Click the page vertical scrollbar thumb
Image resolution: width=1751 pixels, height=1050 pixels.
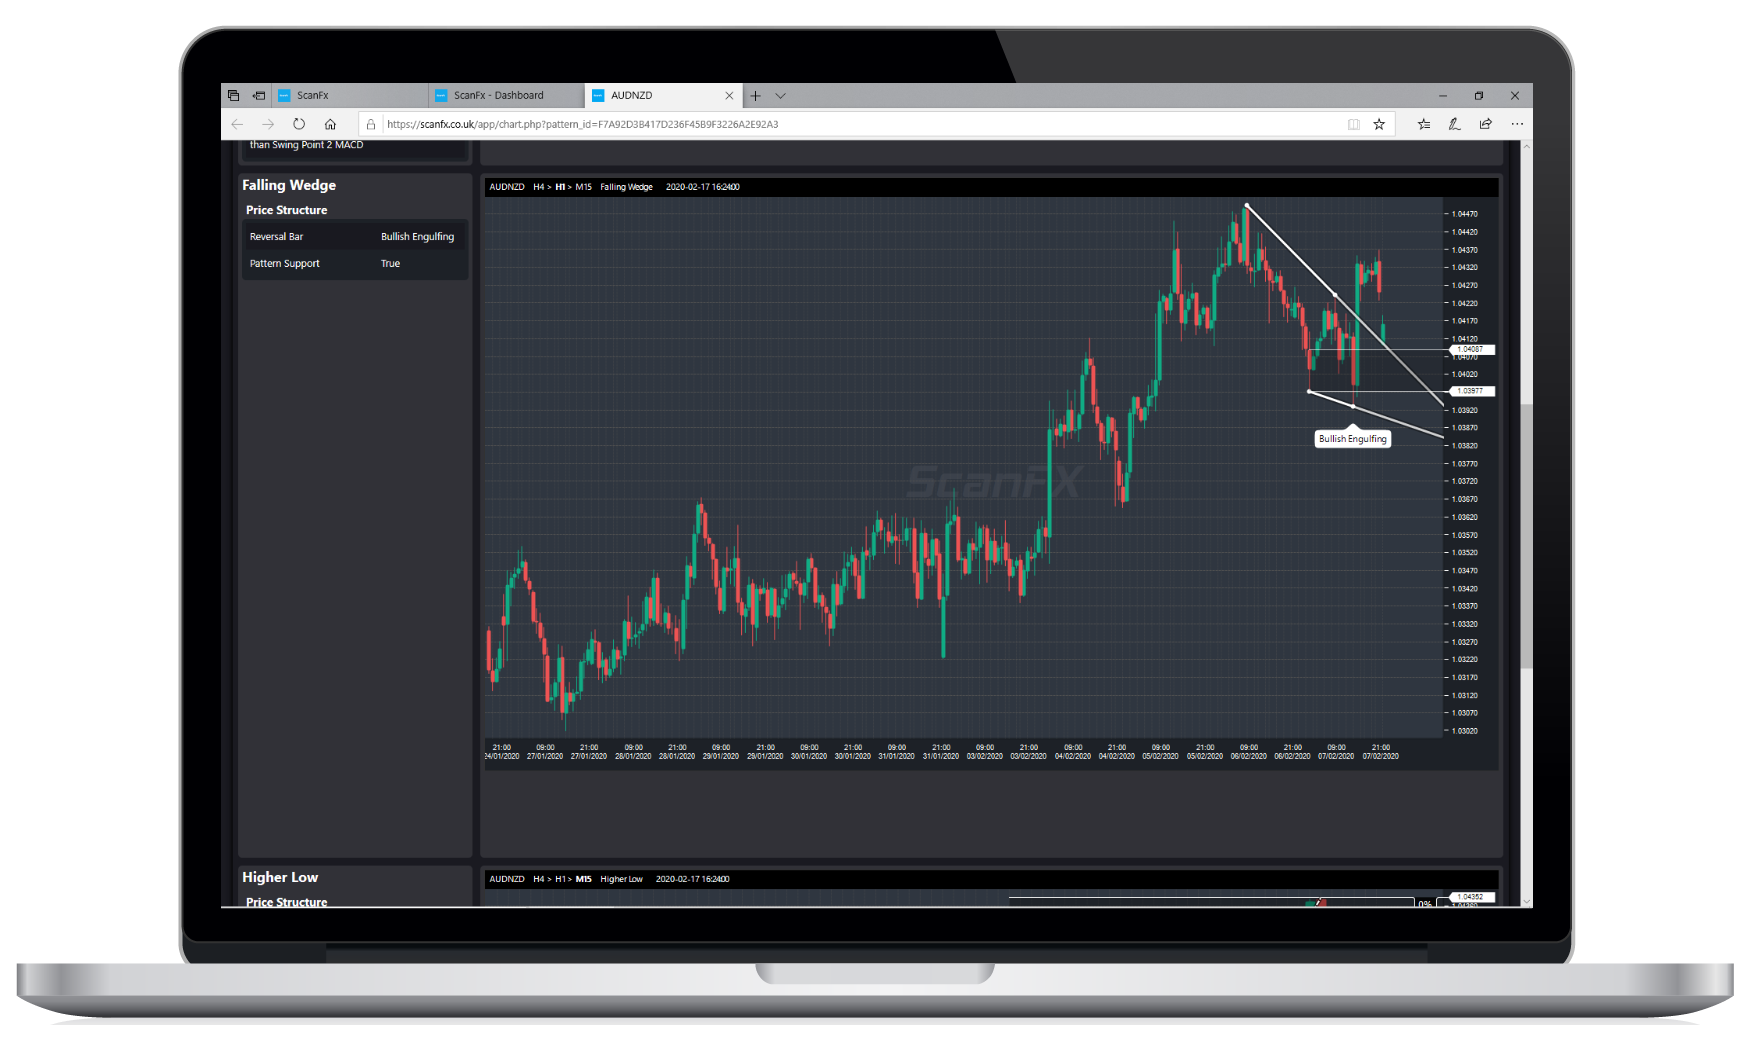[x=1526, y=535]
